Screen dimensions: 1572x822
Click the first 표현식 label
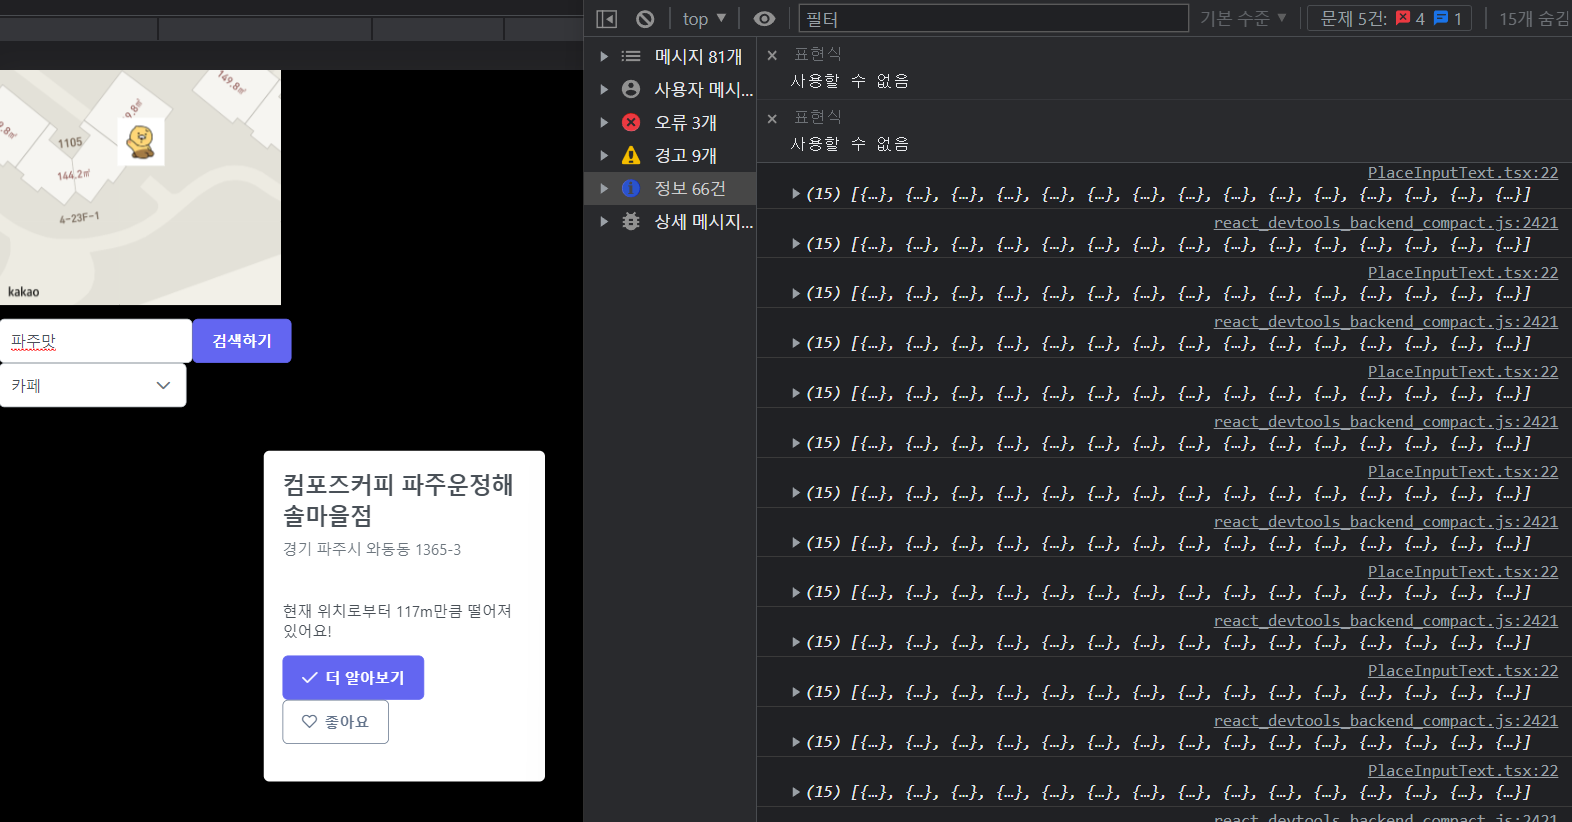pyautogui.click(x=818, y=54)
